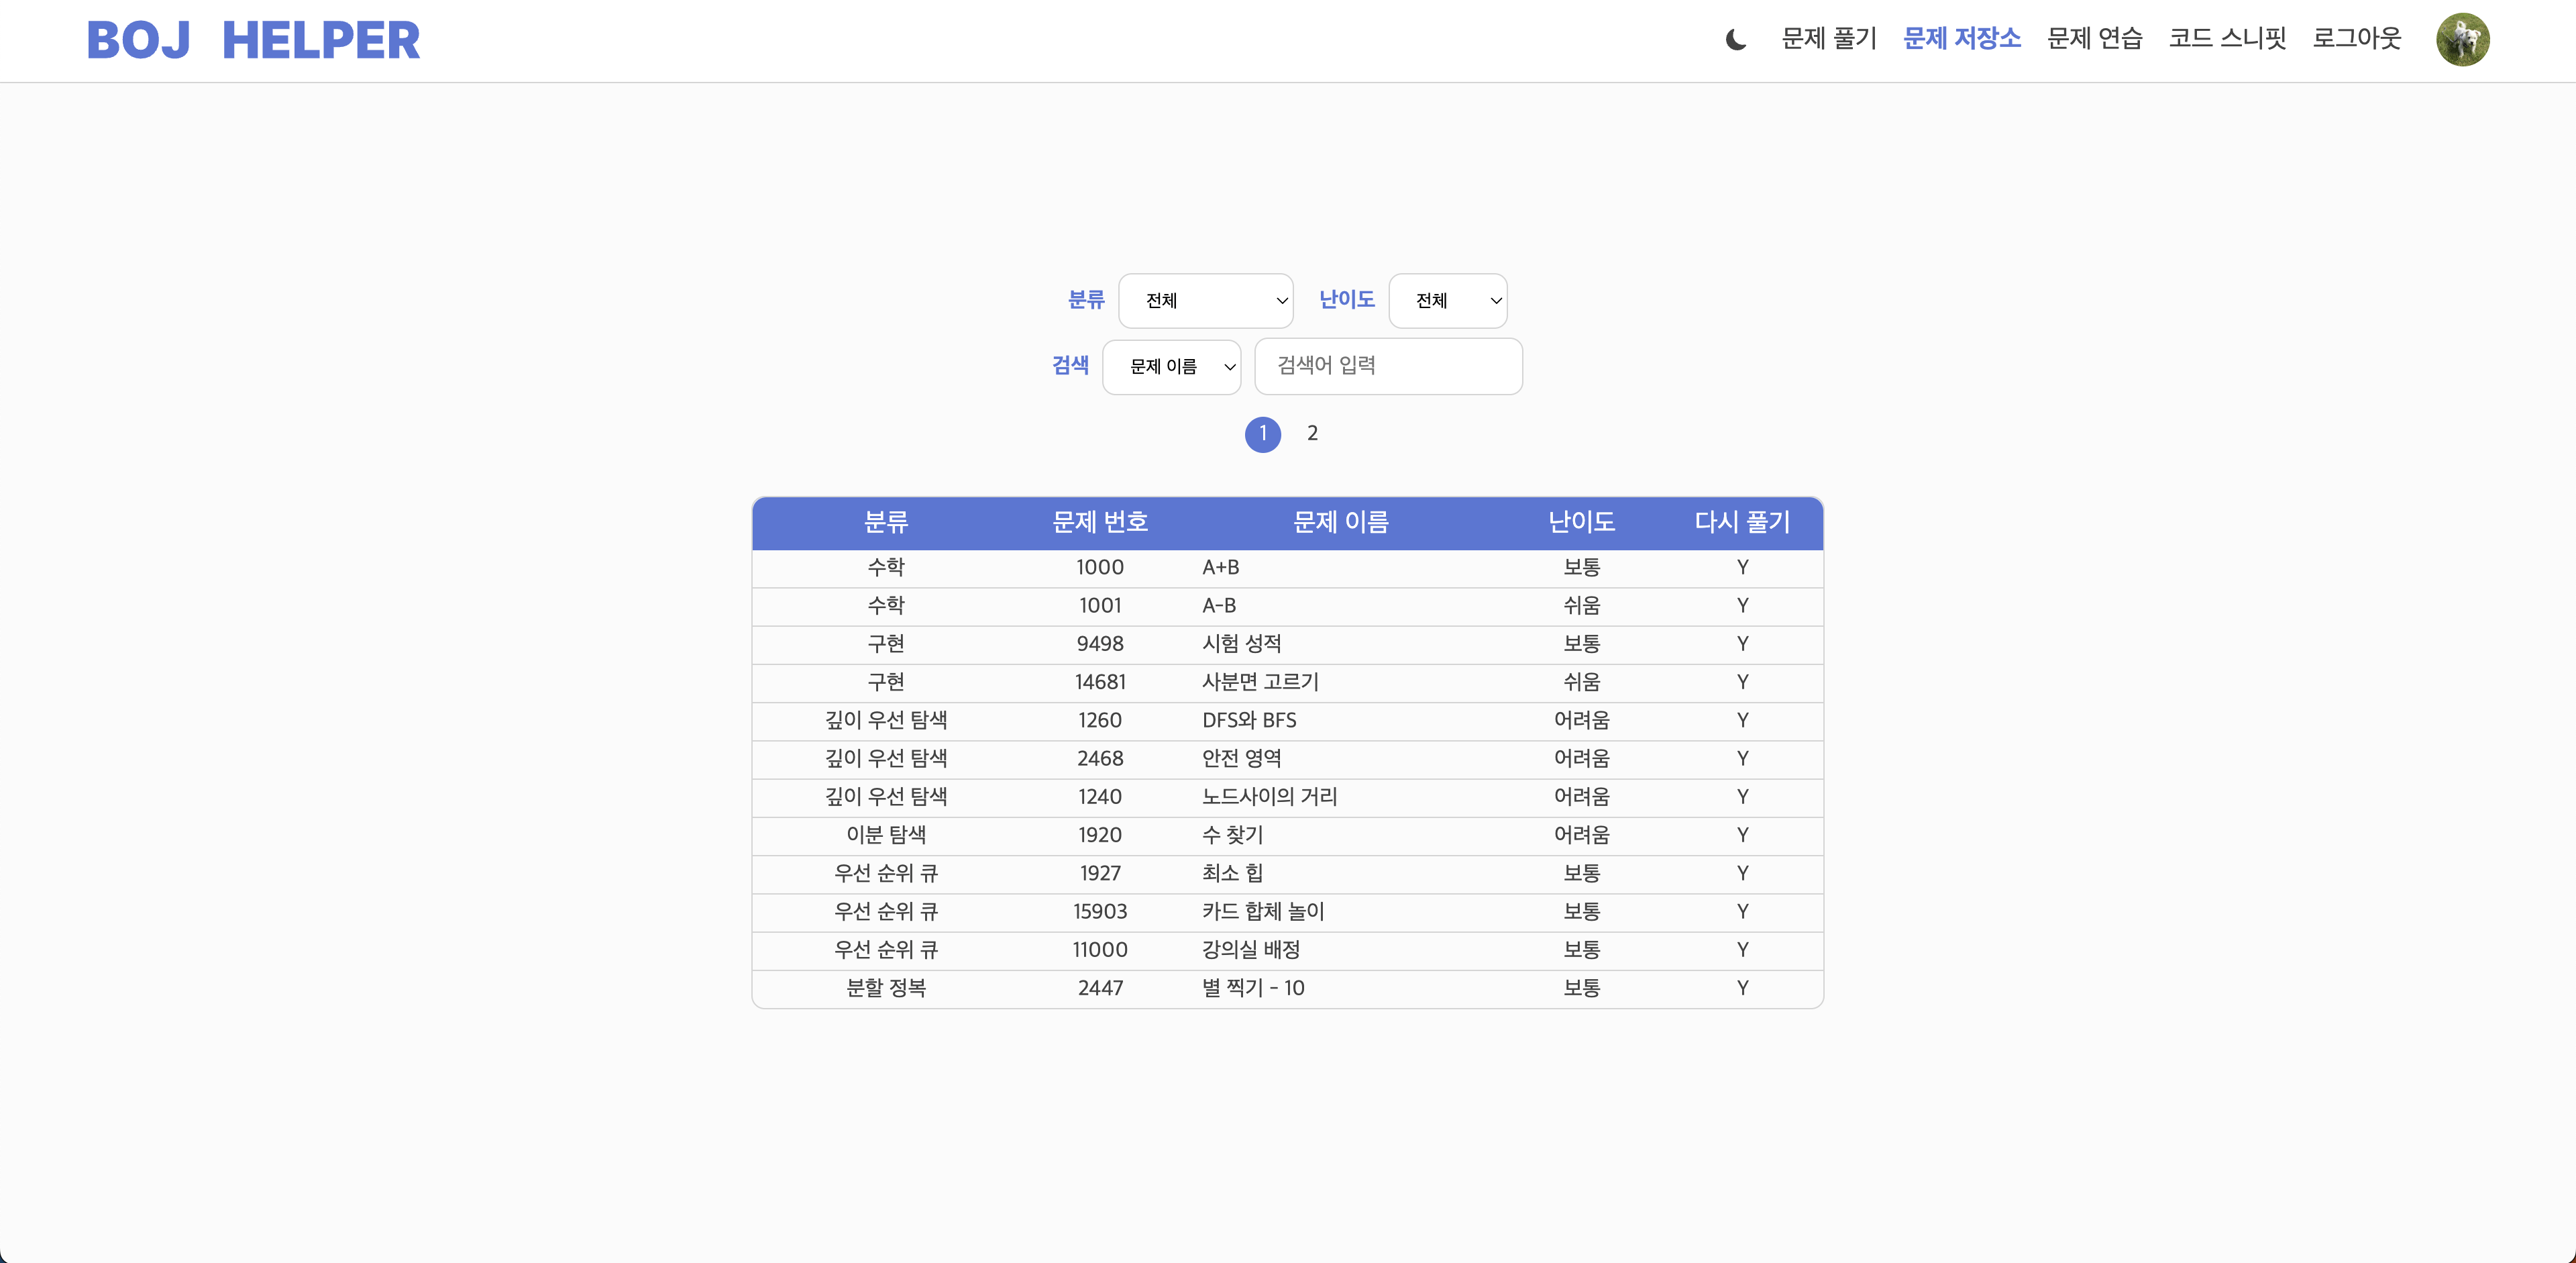Select current page 1 button
This screenshot has width=2576, height=1263.
click(x=1262, y=434)
